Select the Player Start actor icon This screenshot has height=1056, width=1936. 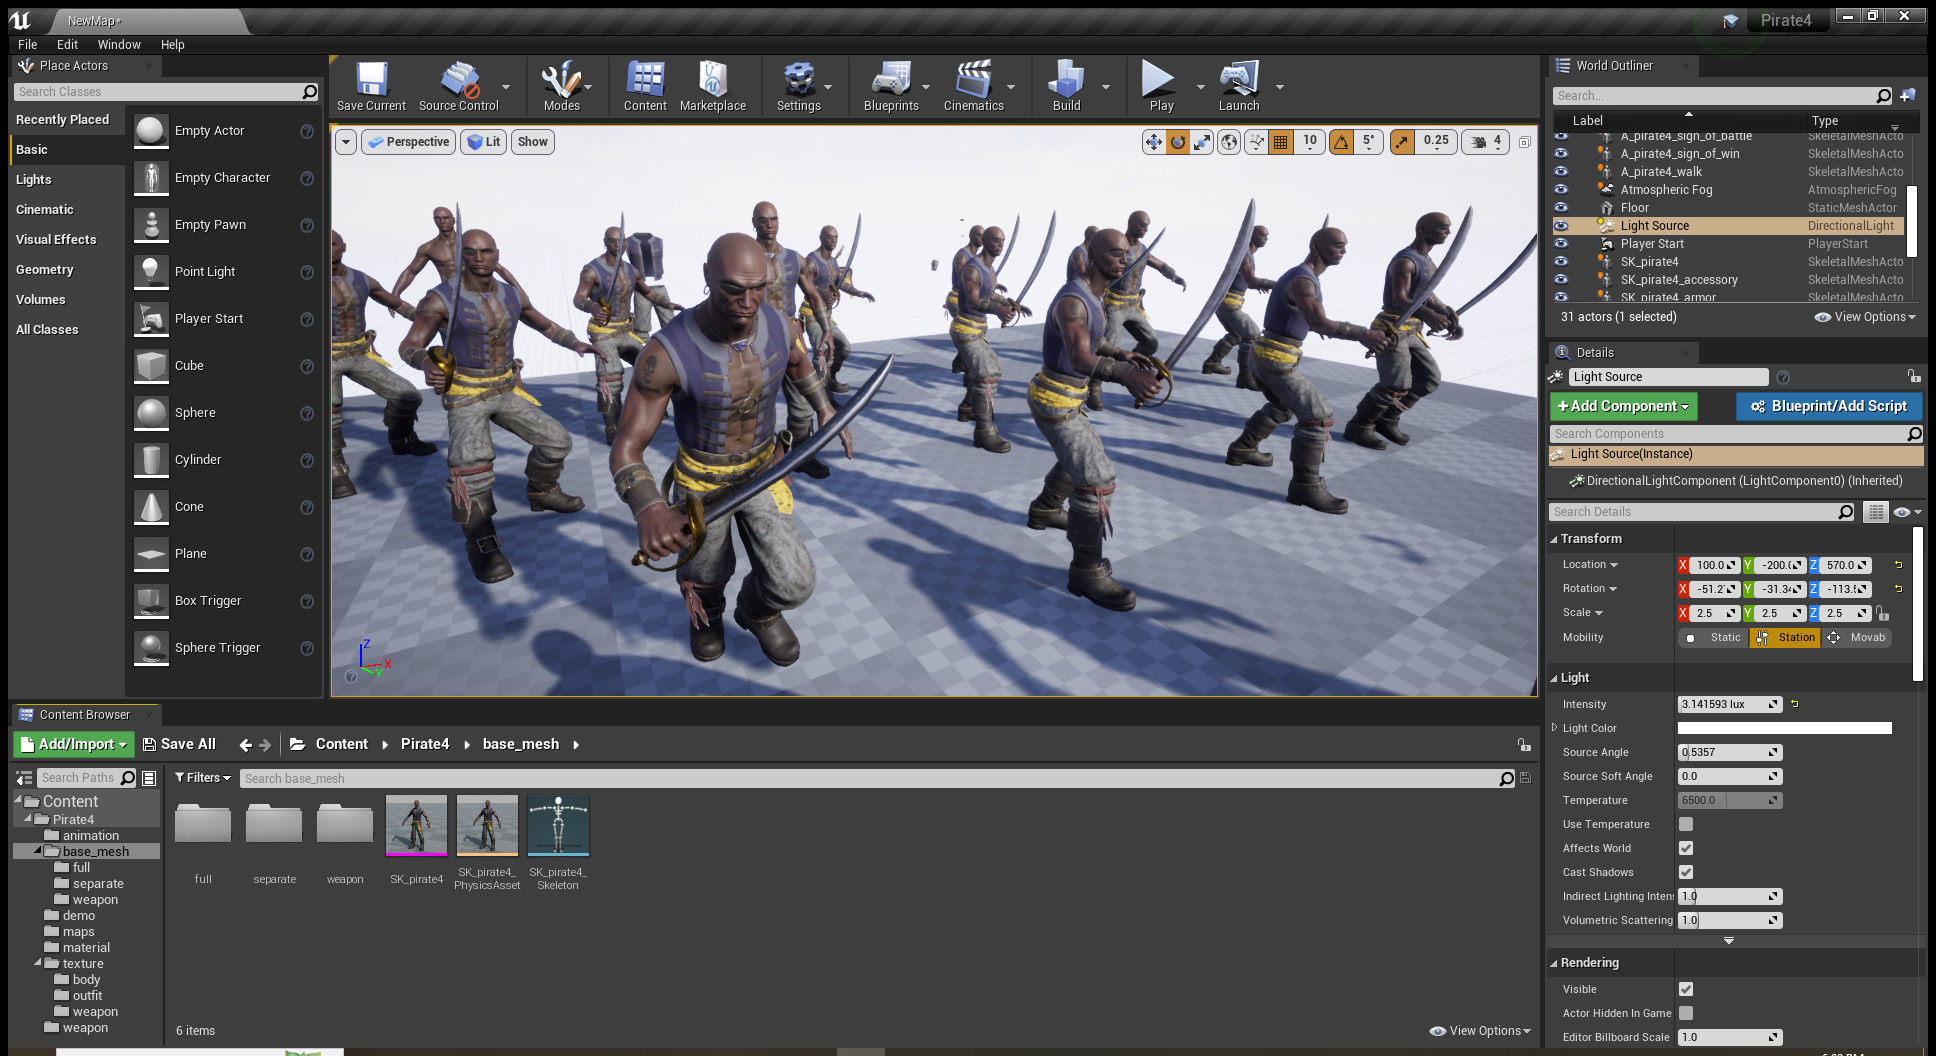[151, 319]
